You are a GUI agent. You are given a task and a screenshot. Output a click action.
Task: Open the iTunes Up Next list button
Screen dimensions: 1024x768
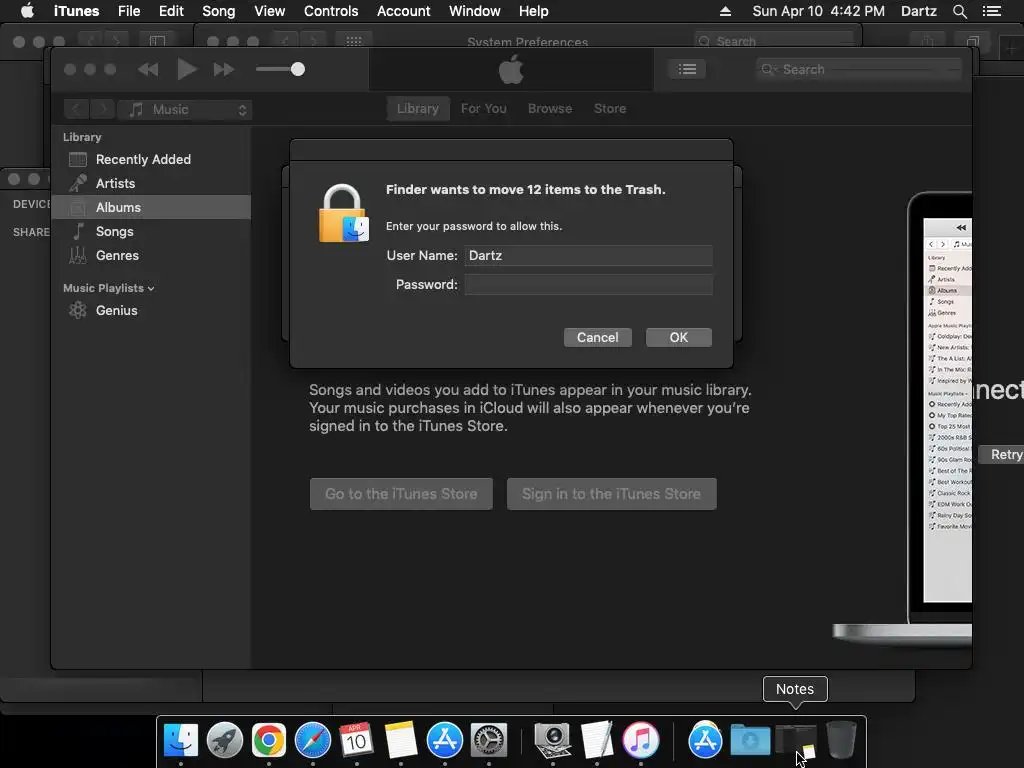tap(687, 69)
